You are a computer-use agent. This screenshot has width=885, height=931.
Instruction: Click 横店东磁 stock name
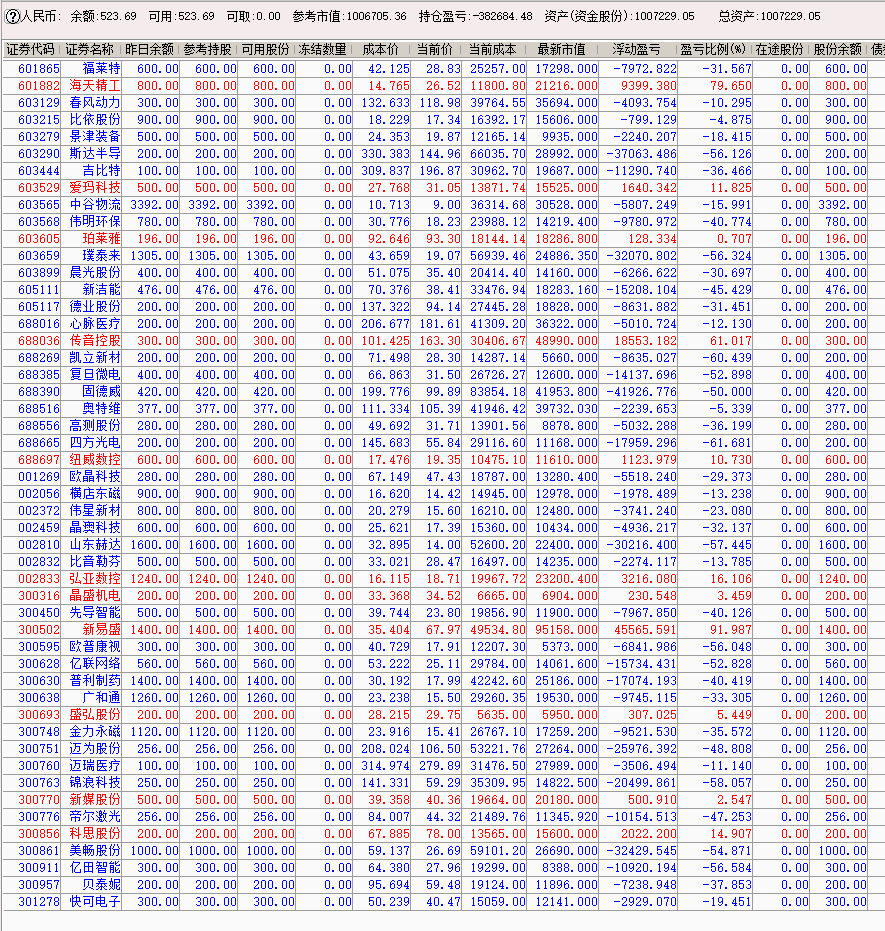[94, 494]
